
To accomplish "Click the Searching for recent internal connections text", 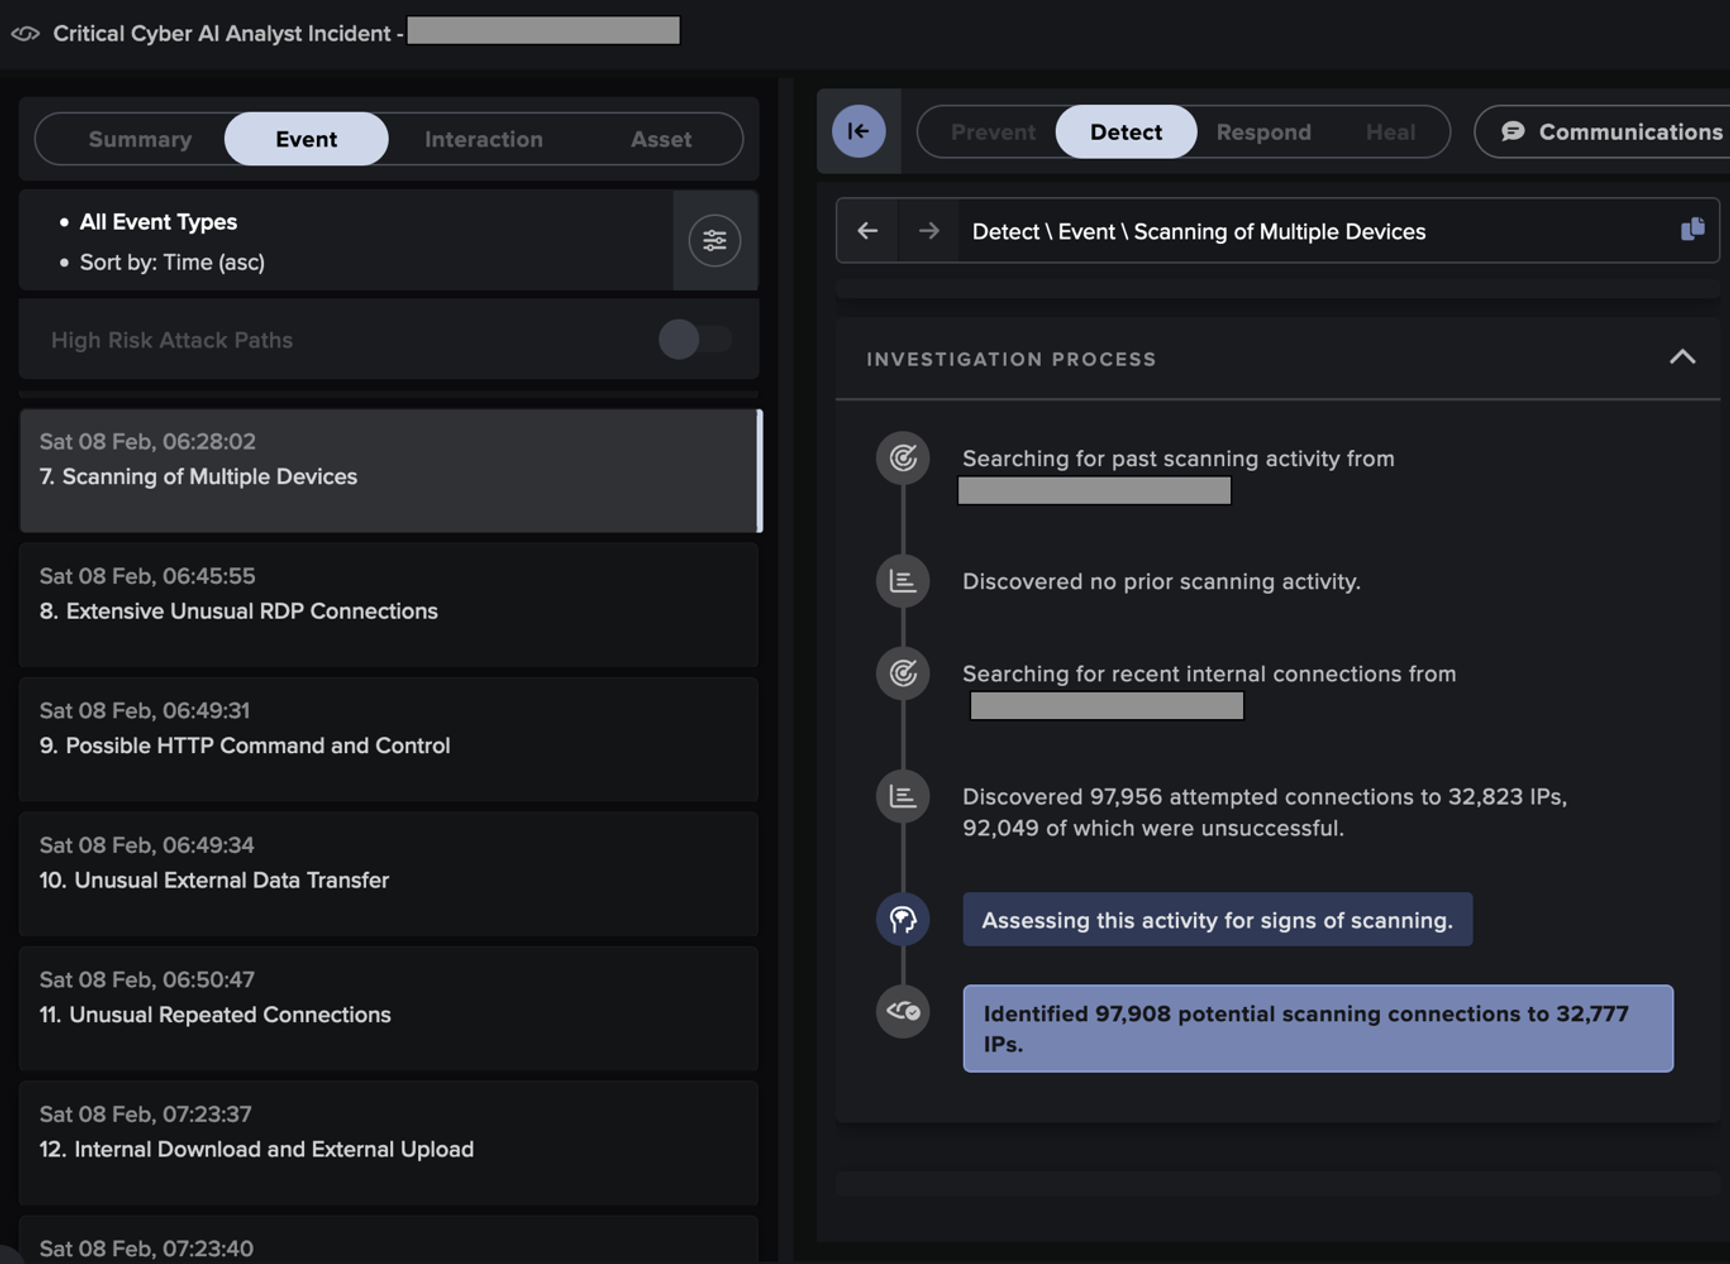I will pos(1209,673).
